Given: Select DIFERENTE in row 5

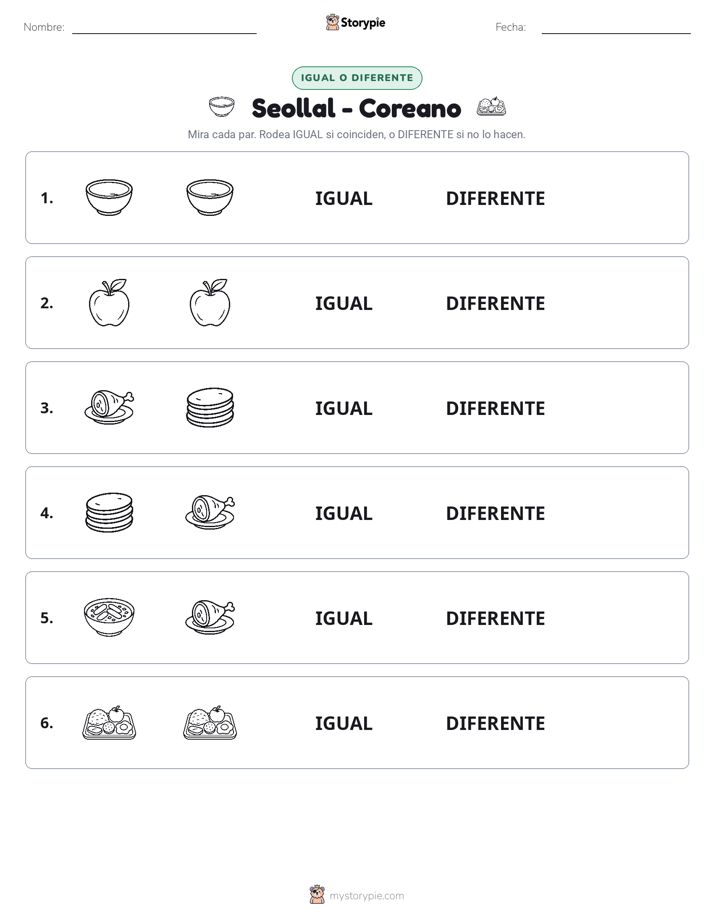Looking at the screenshot, I should click(x=495, y=618).
